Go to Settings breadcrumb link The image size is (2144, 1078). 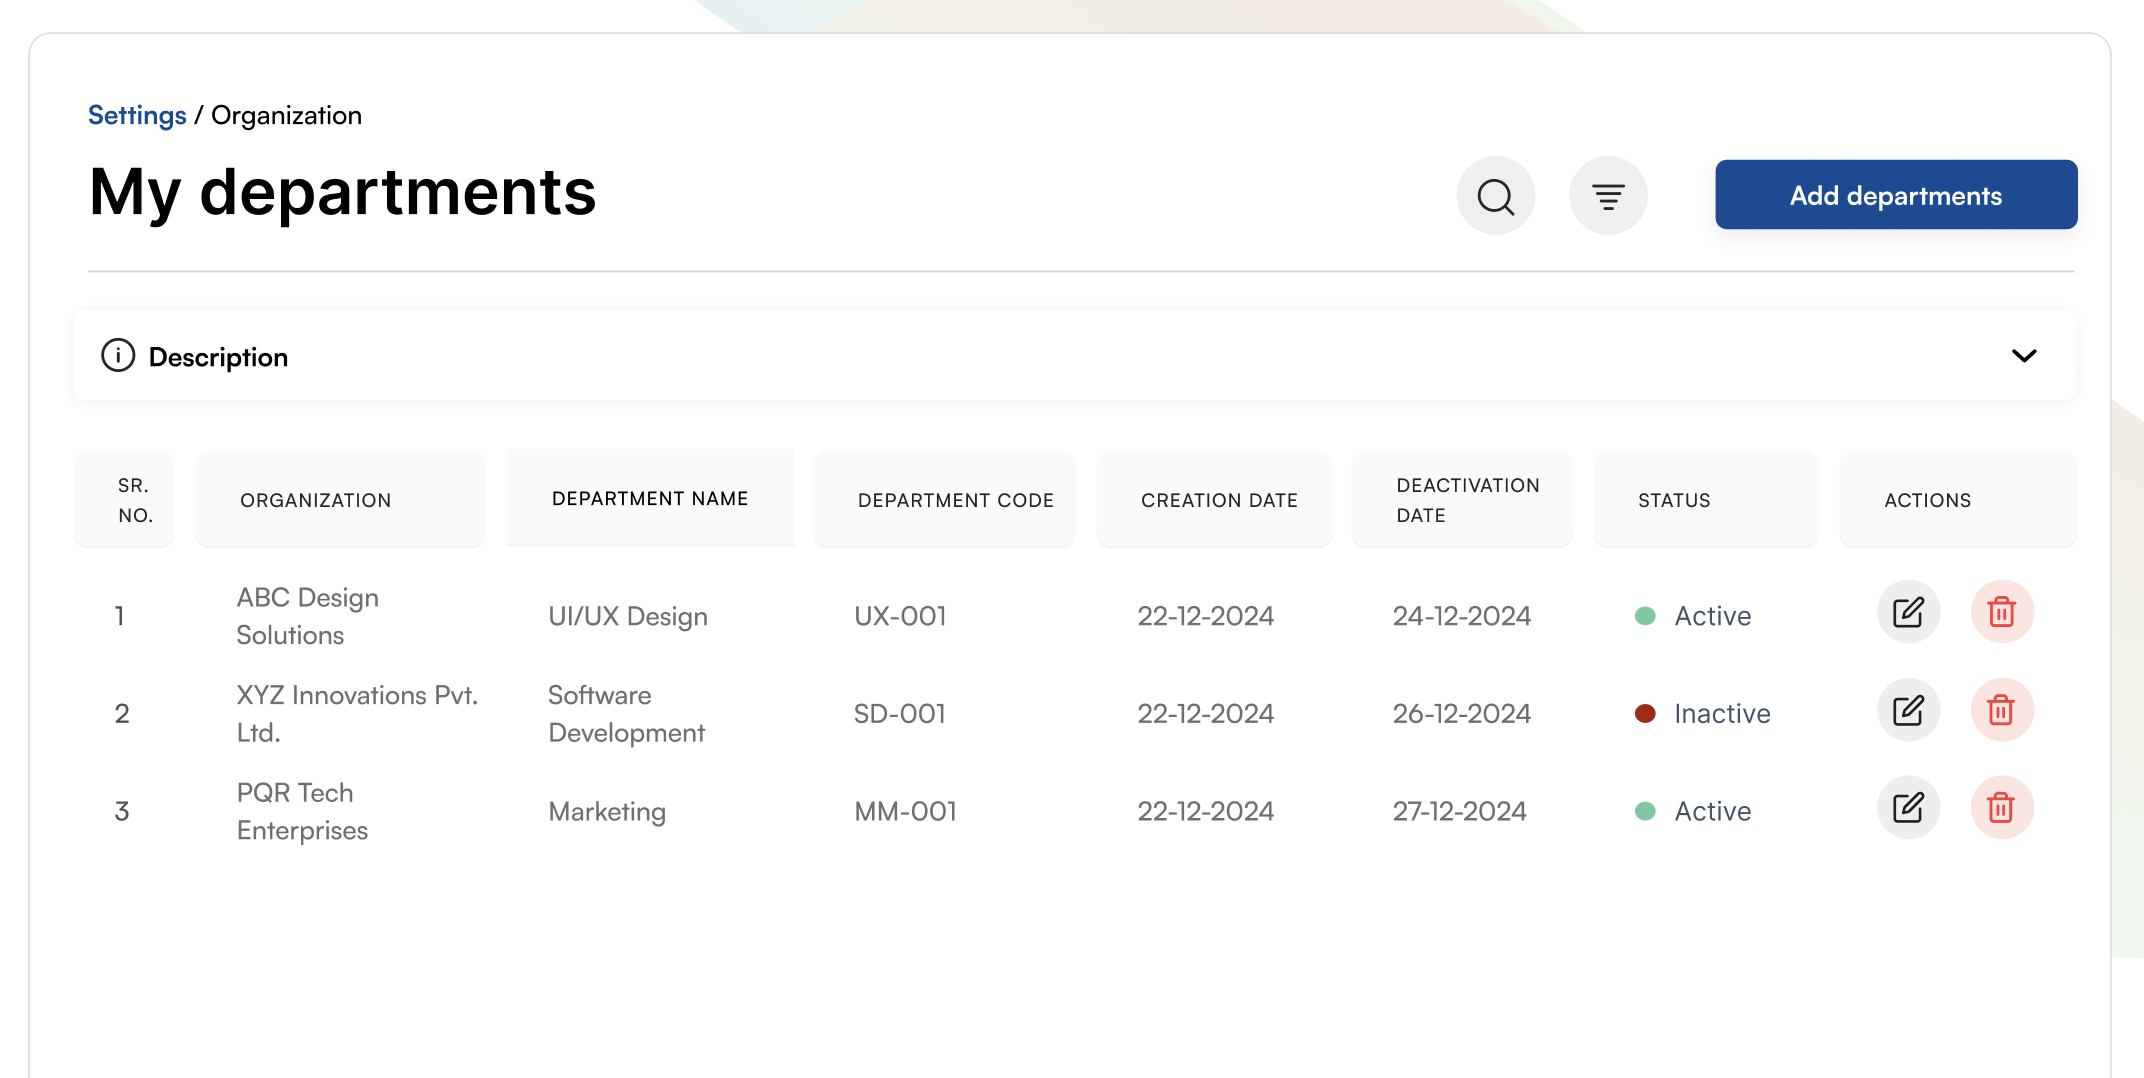click(x=137, y=116)
